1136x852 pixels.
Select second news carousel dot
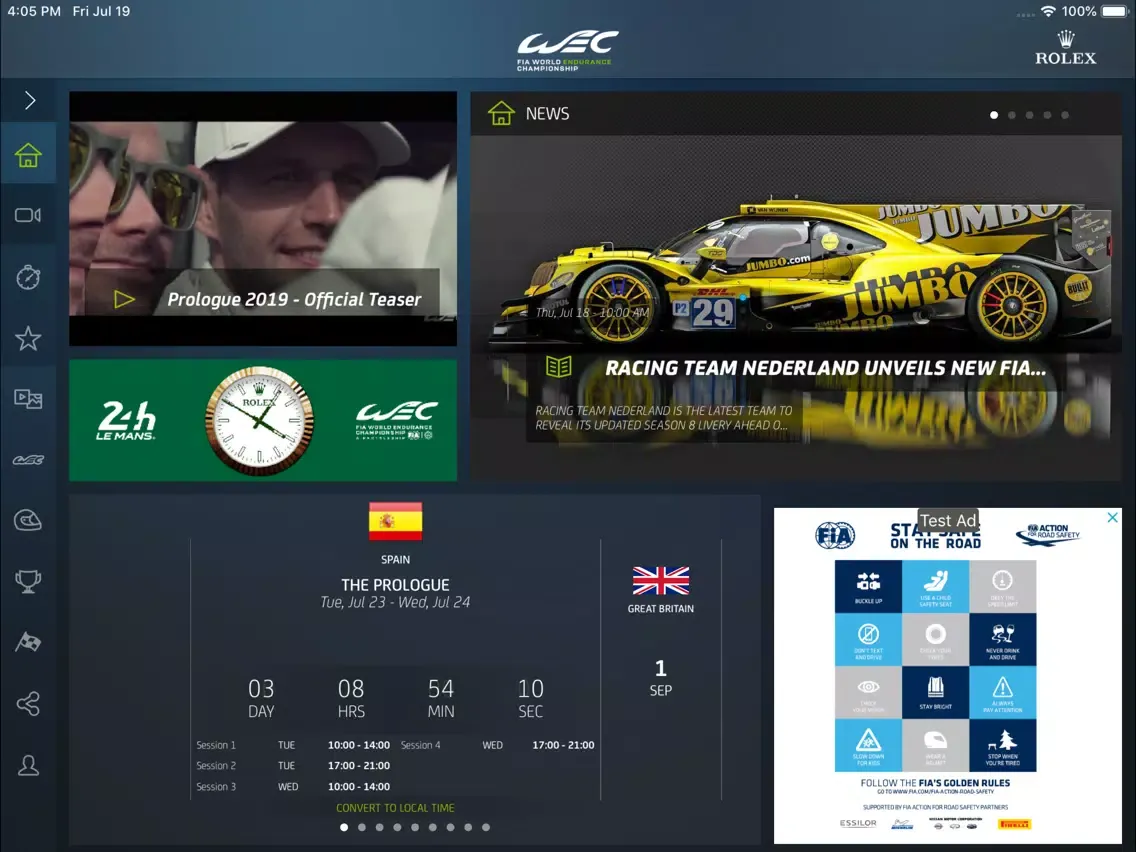pos(1012,115)
